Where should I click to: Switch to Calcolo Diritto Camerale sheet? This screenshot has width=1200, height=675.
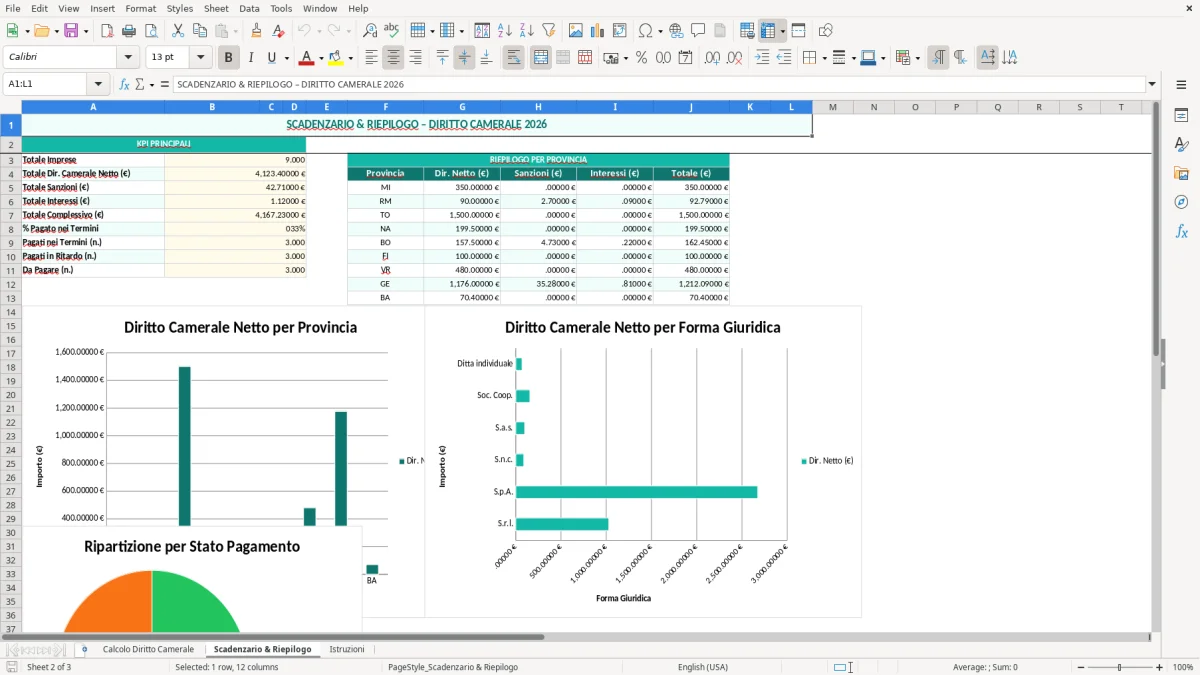148,649
